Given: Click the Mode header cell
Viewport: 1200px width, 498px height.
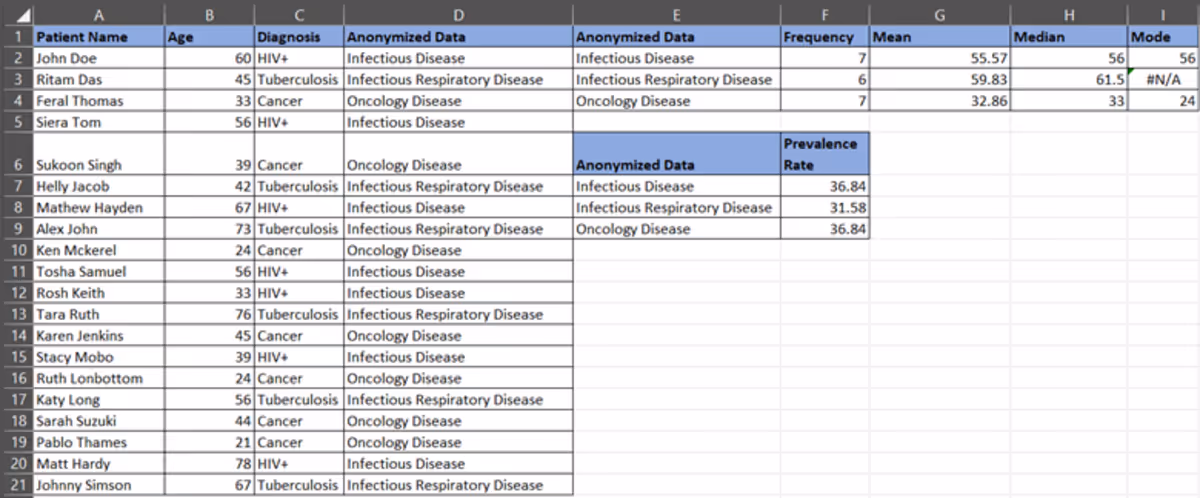Looking at the screenshot, I should [1163, 37].
